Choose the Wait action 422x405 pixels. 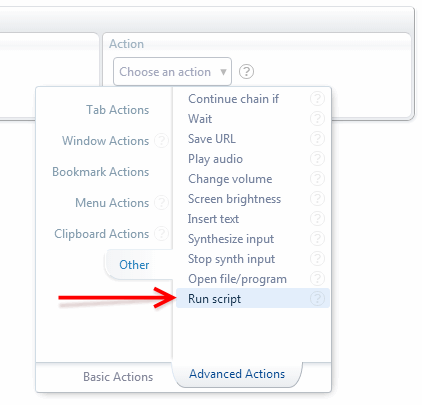point(253,119)
